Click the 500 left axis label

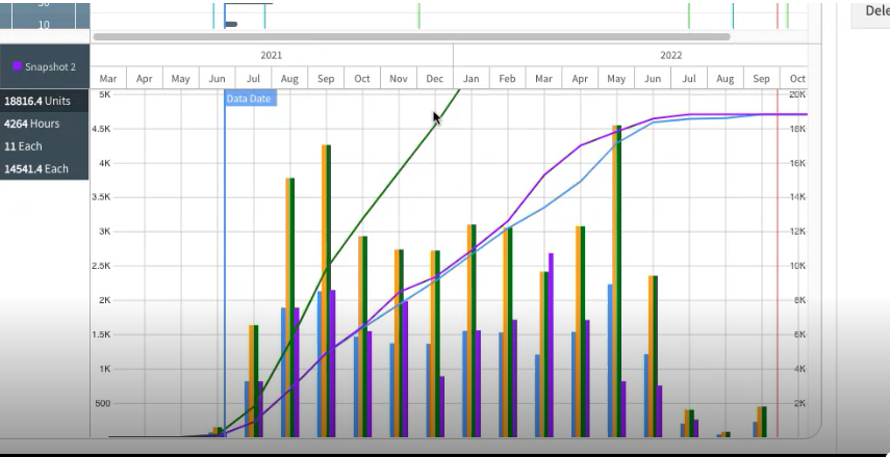(102, 403)
